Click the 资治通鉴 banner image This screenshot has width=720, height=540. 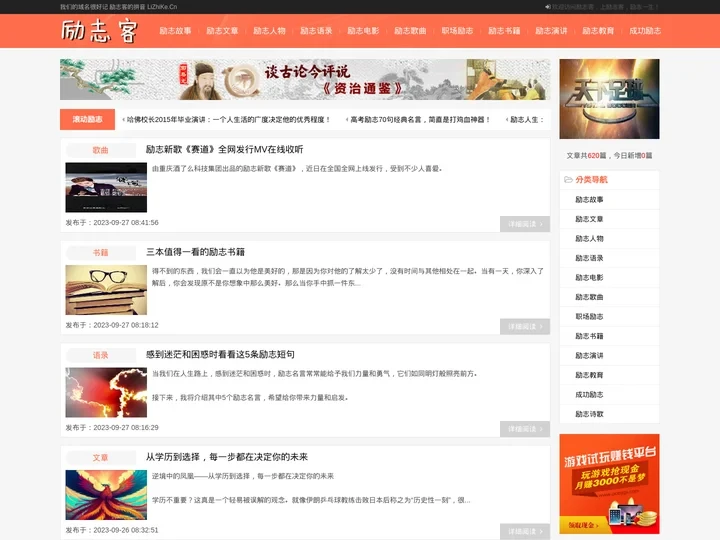coord(305,79)
